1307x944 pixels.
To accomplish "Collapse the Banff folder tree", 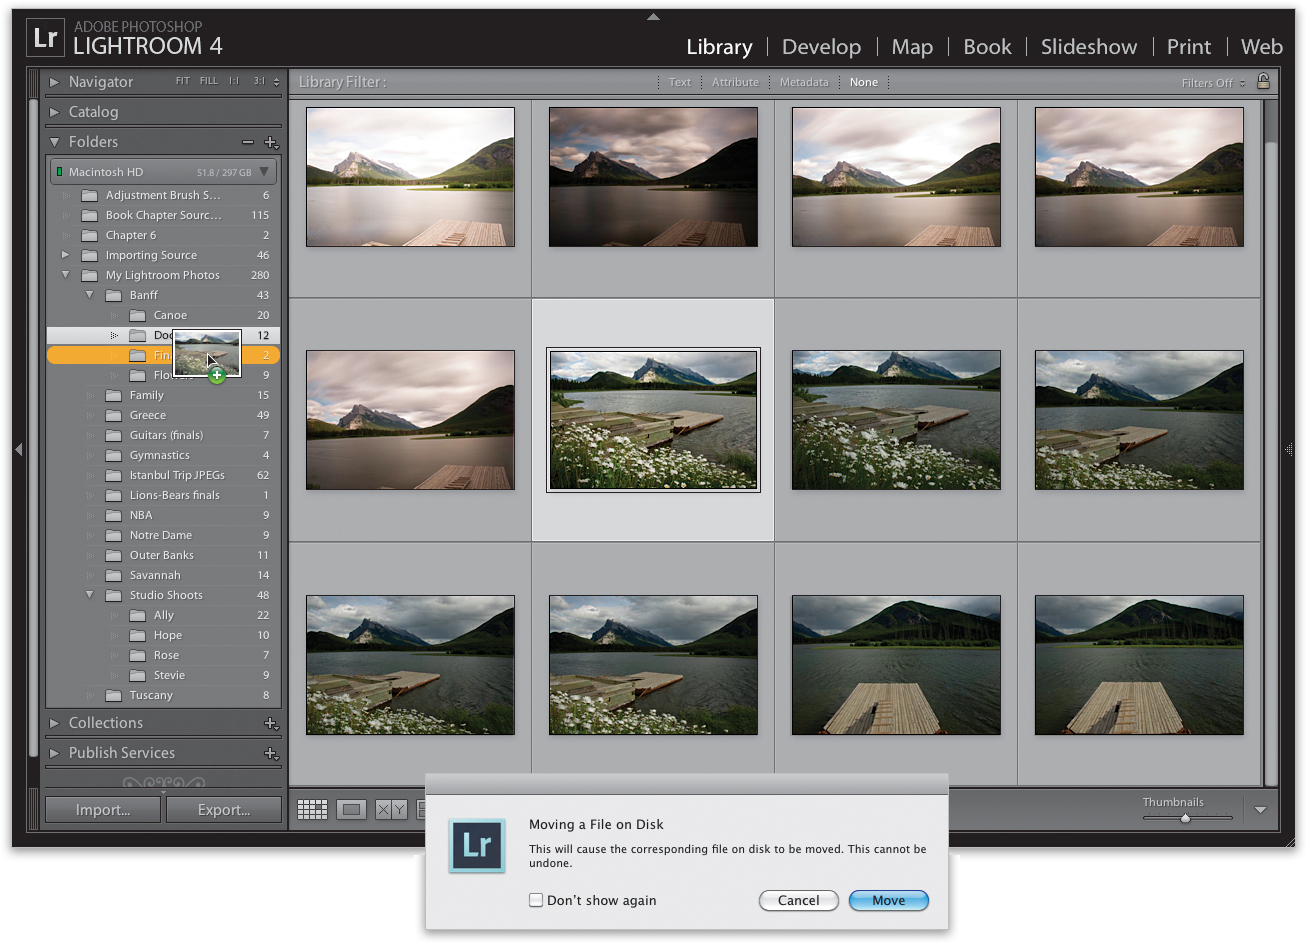I will (90, 295).
